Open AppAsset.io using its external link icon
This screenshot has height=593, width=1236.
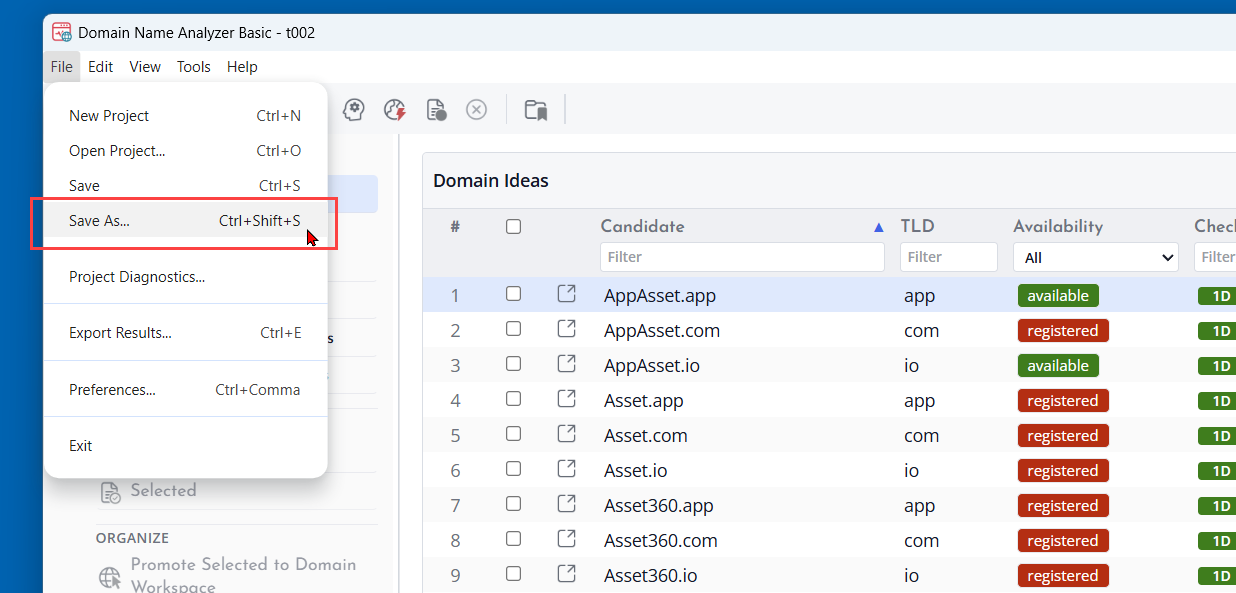tap(566, 364)
